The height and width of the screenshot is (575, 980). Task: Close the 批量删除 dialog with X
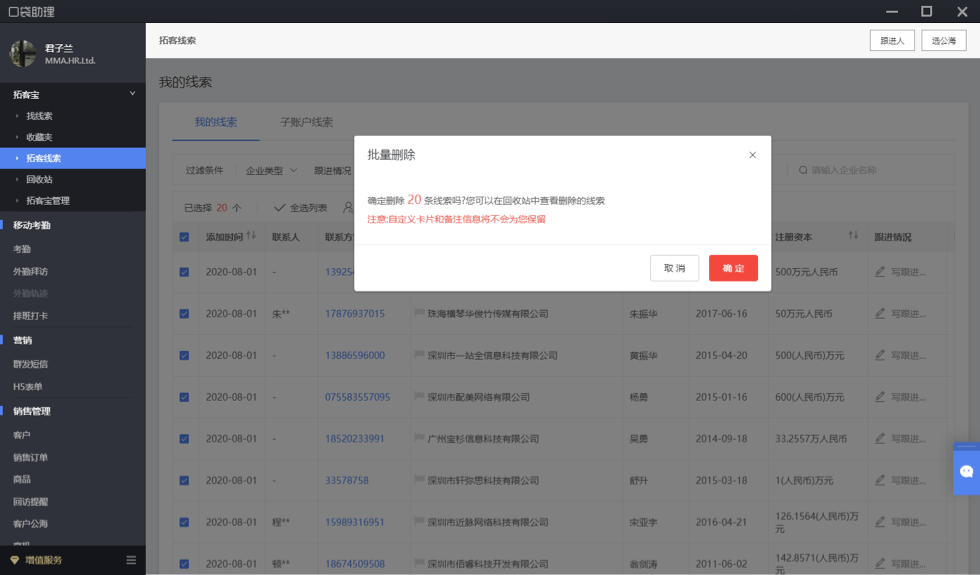752,155
